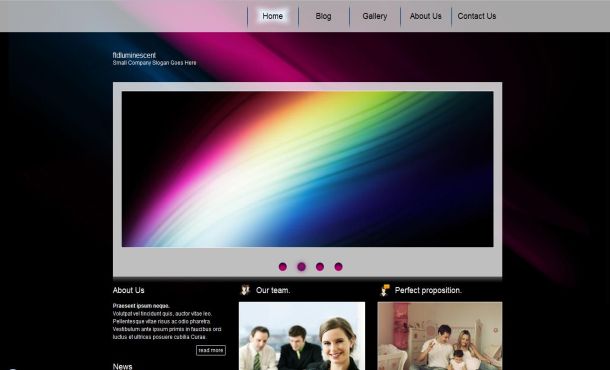Image resolution: width=610 pixels, height=370 pixels.
Task: Select About Us in navigation bar
Action: 426,16
